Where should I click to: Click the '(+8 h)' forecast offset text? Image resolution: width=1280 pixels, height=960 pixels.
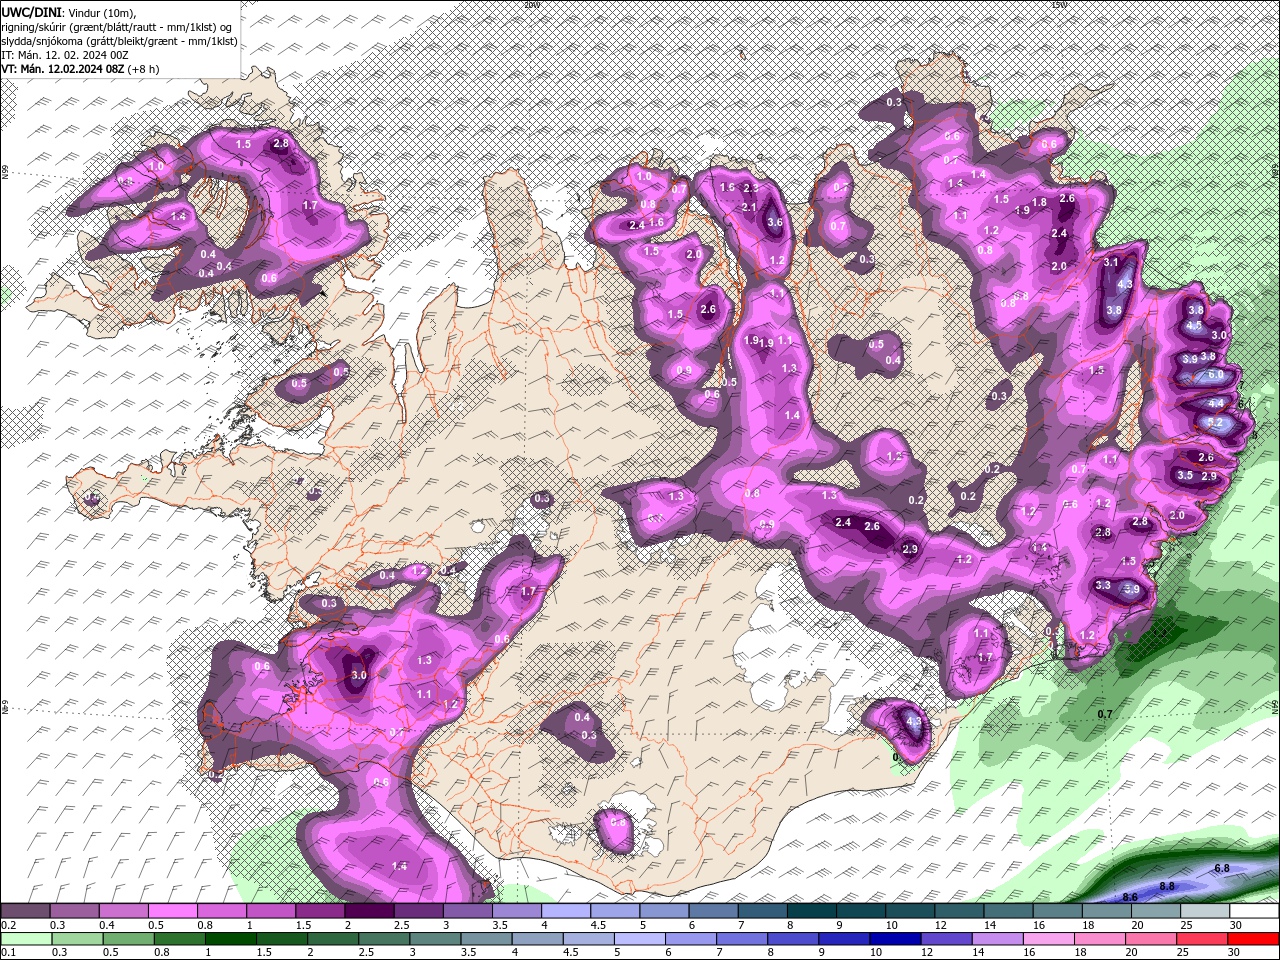coord(143,69)
